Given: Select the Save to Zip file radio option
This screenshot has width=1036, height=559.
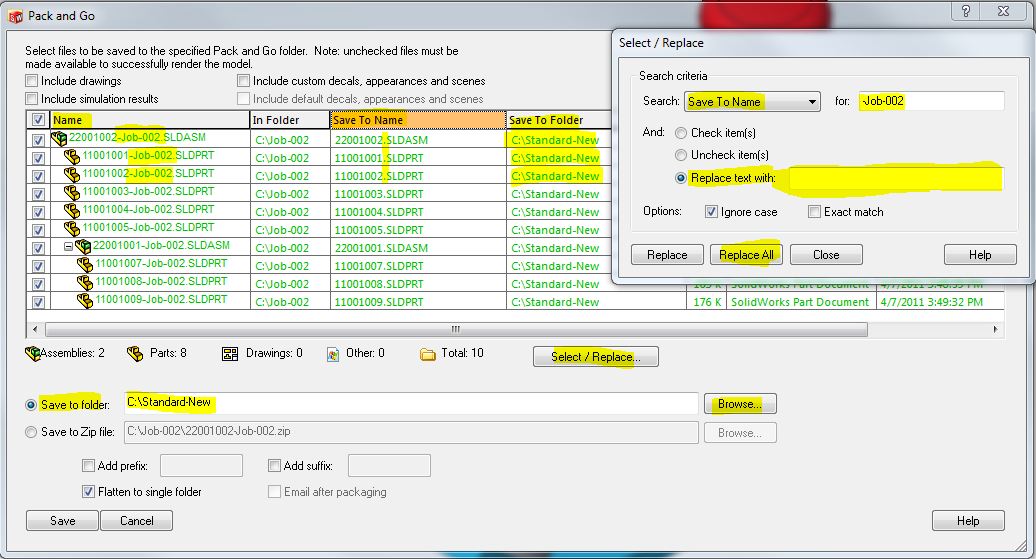Looking at the screenshot, I should (x=31, y=432).
